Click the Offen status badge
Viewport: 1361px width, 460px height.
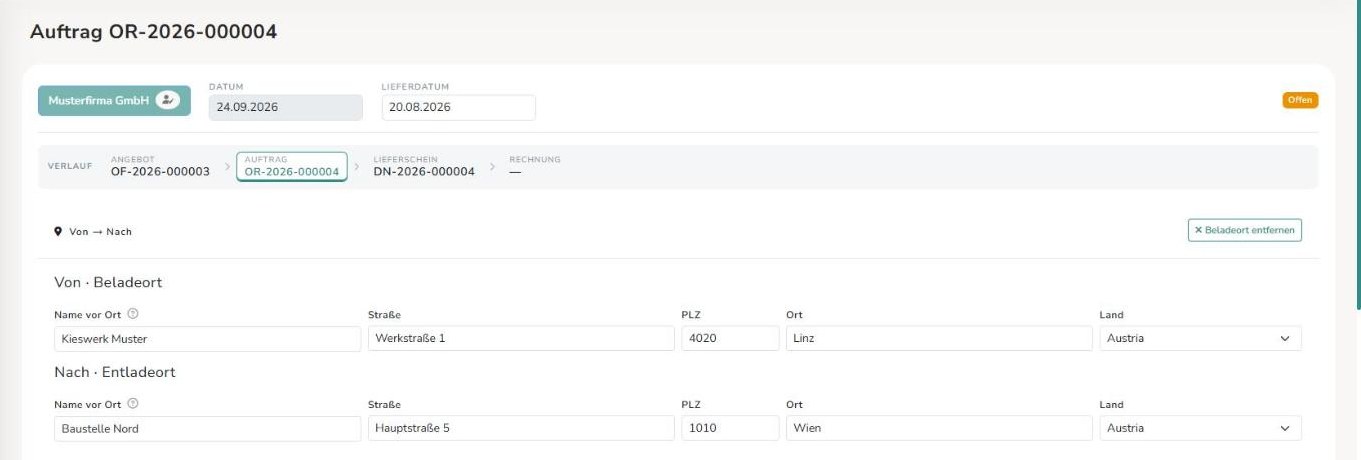pyautogui.click(x=1300, y=100)
